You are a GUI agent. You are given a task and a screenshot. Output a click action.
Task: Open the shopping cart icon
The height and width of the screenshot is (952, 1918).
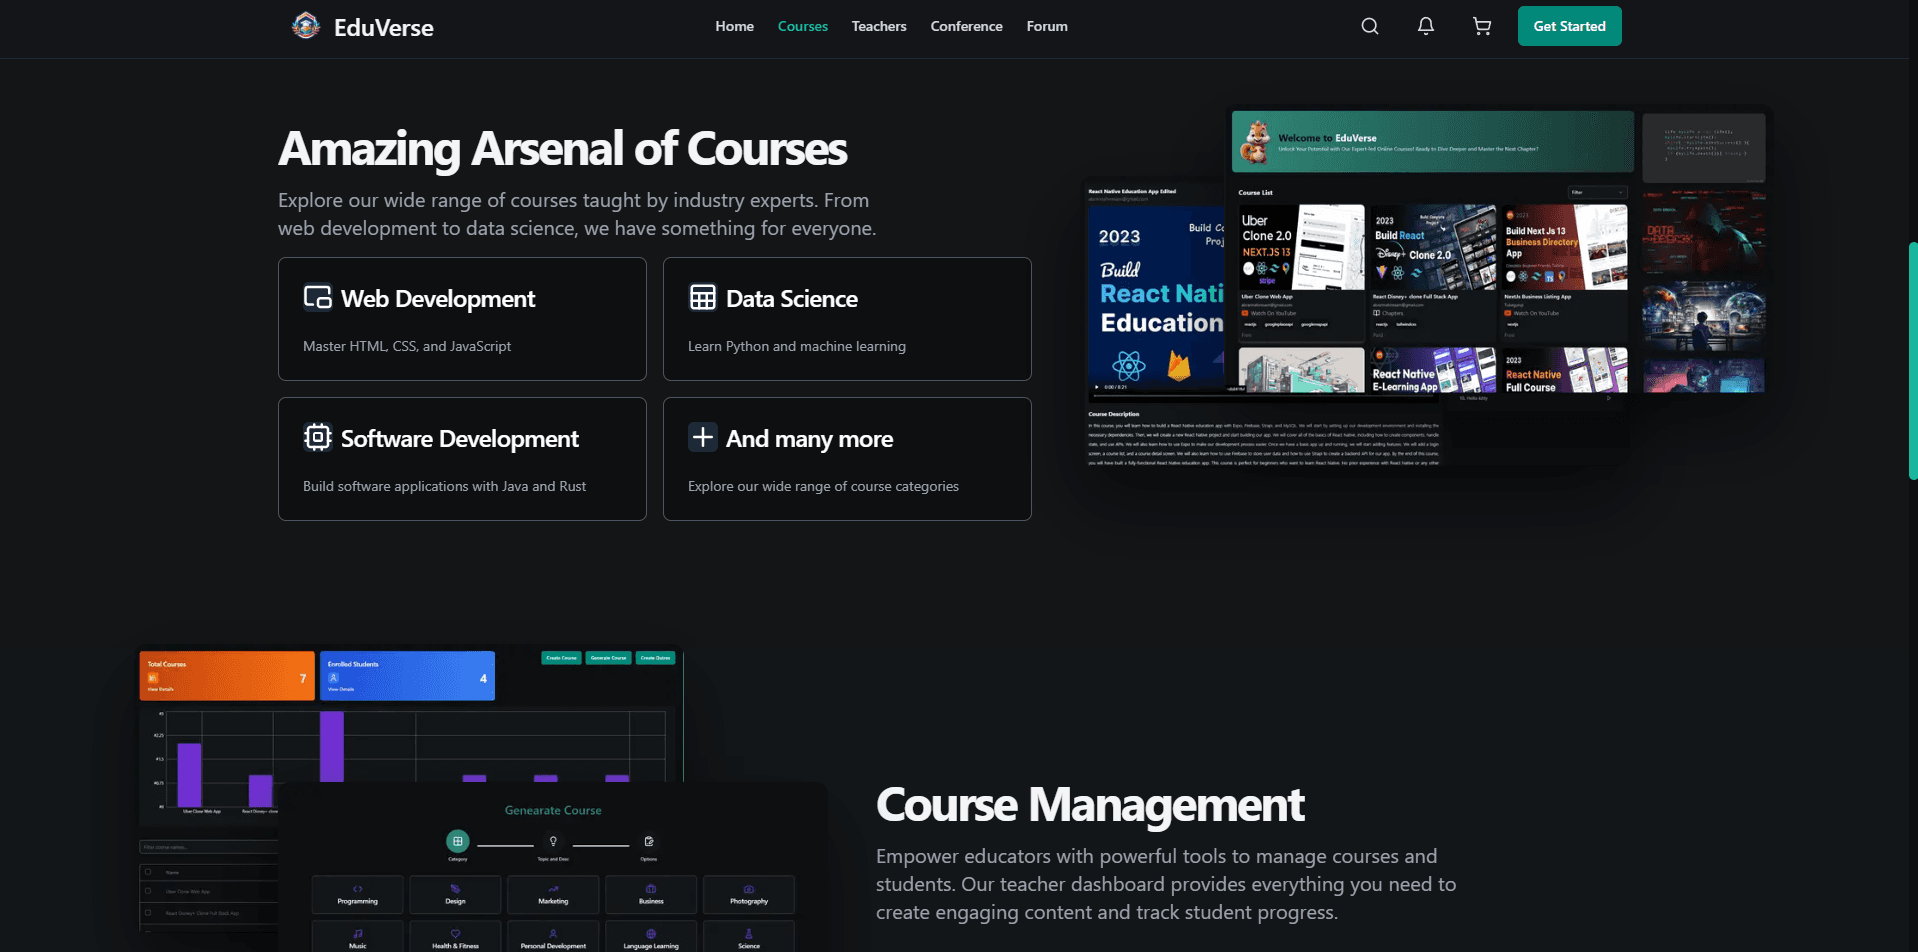pos(1482,26)
